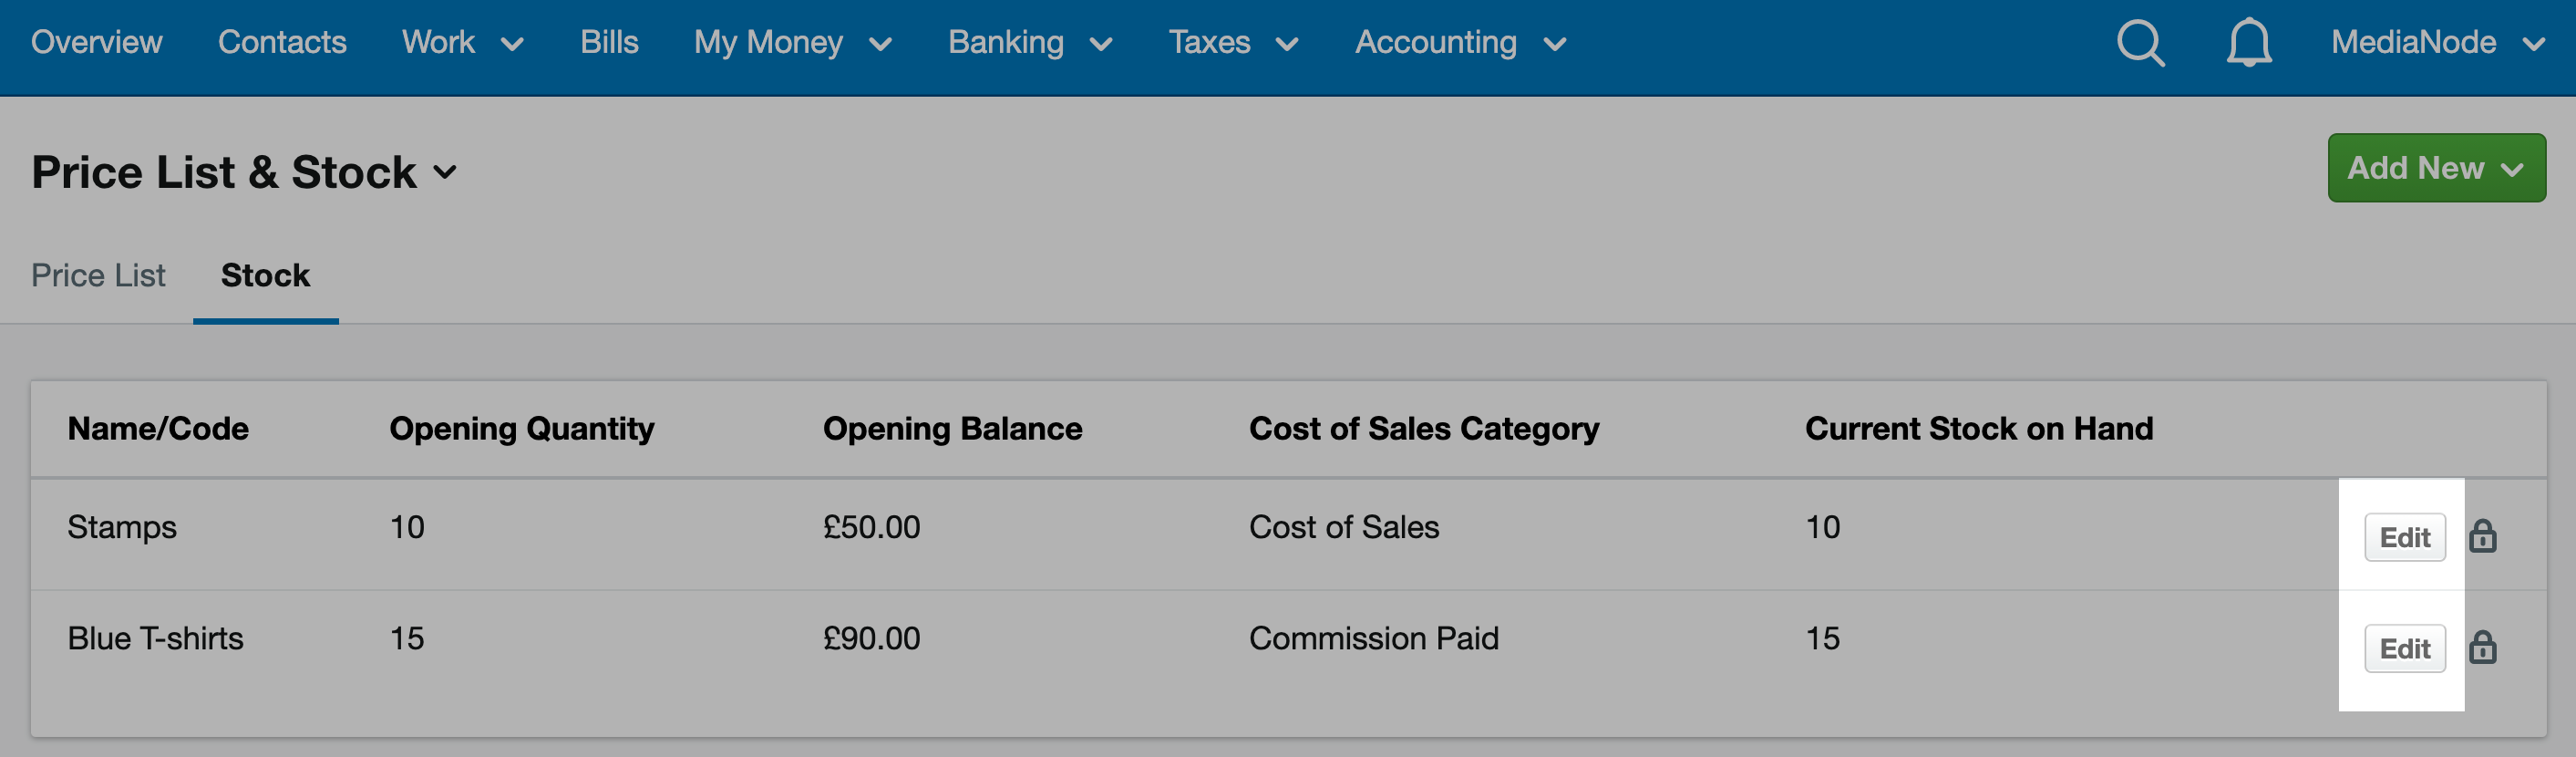Open the Add New dropdown button

[2436, 168]
